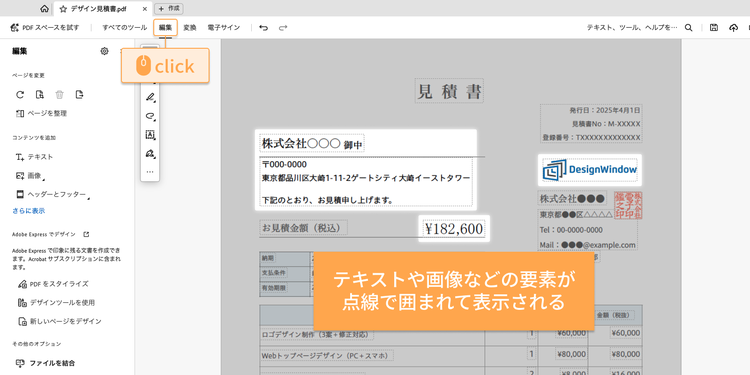Click 新しいページをデザイン
Image resolution: width=750 pixels, height=375 pixels.
[59, 321]
